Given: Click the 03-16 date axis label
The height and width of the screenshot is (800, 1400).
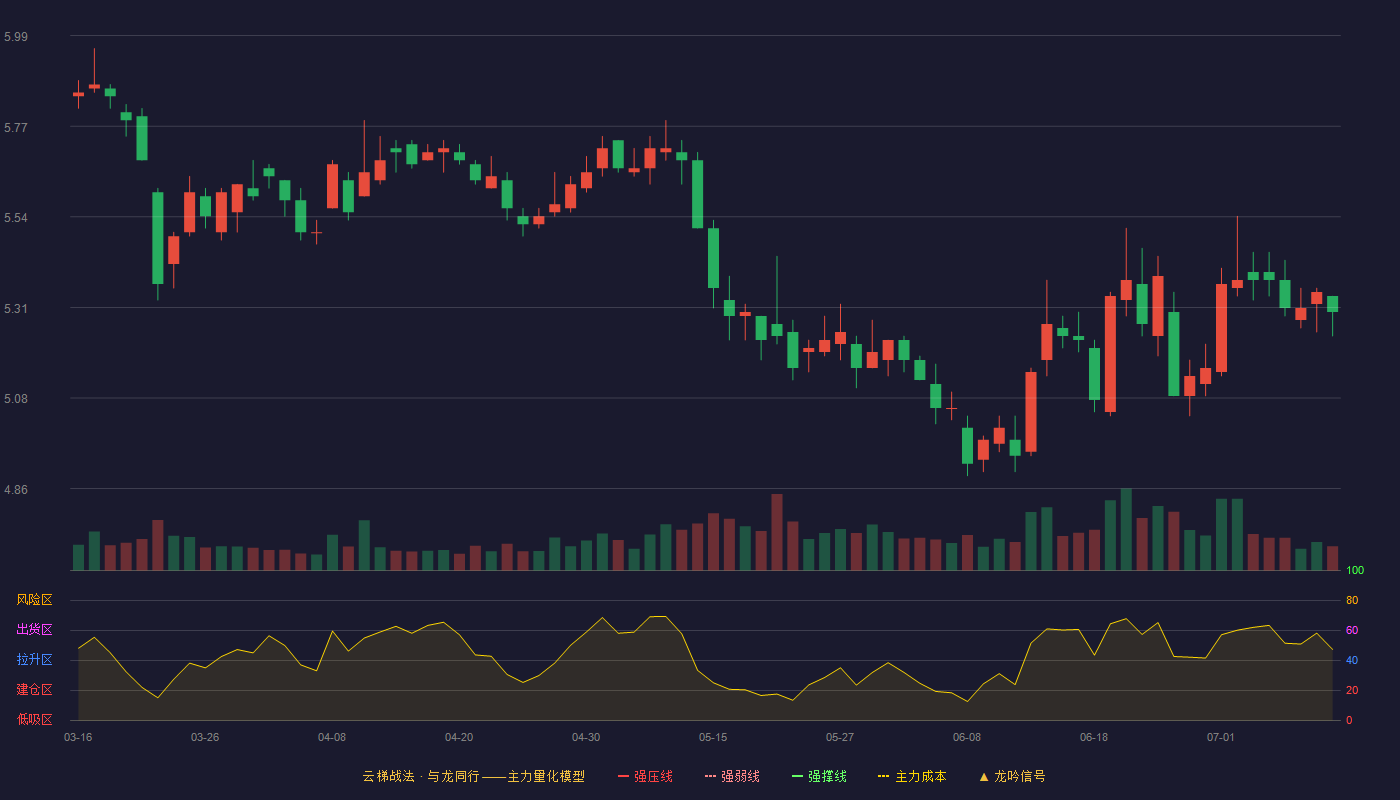Looking at the screenshot, I should pyautogui.click(x=78, y=737).
